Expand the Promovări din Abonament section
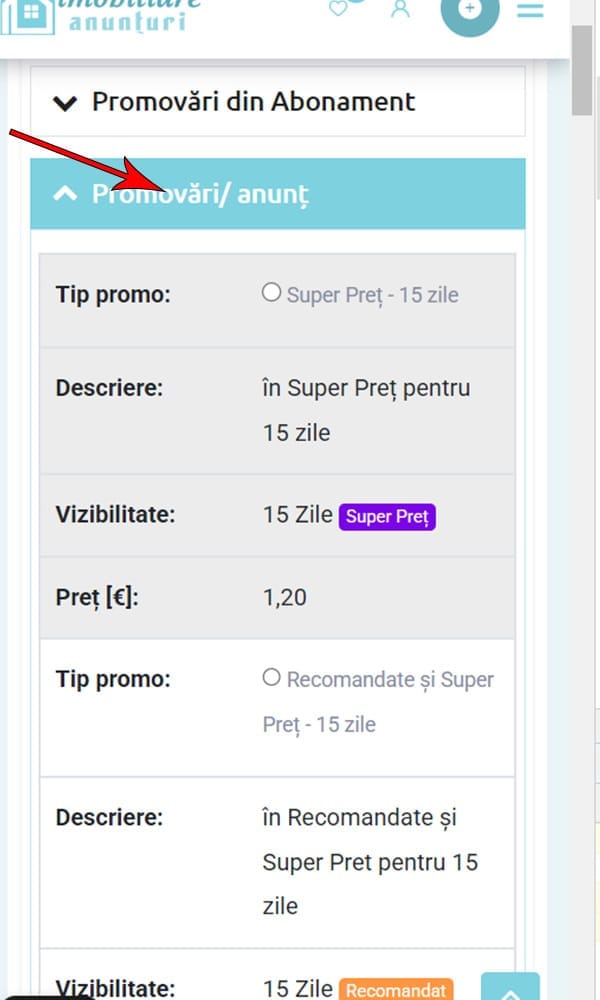This screenshot has height=1000, width=600. click(x=253, y=101)
